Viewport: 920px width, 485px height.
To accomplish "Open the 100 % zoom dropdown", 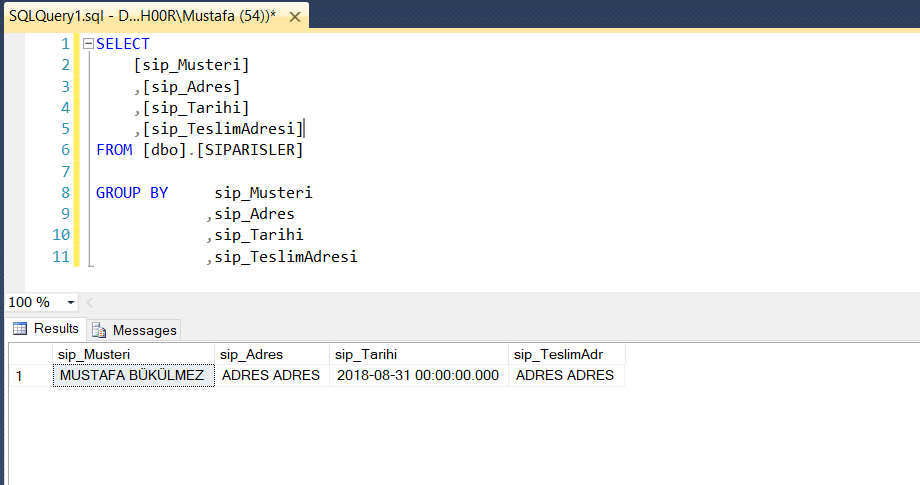I will (x=71, y=302).
